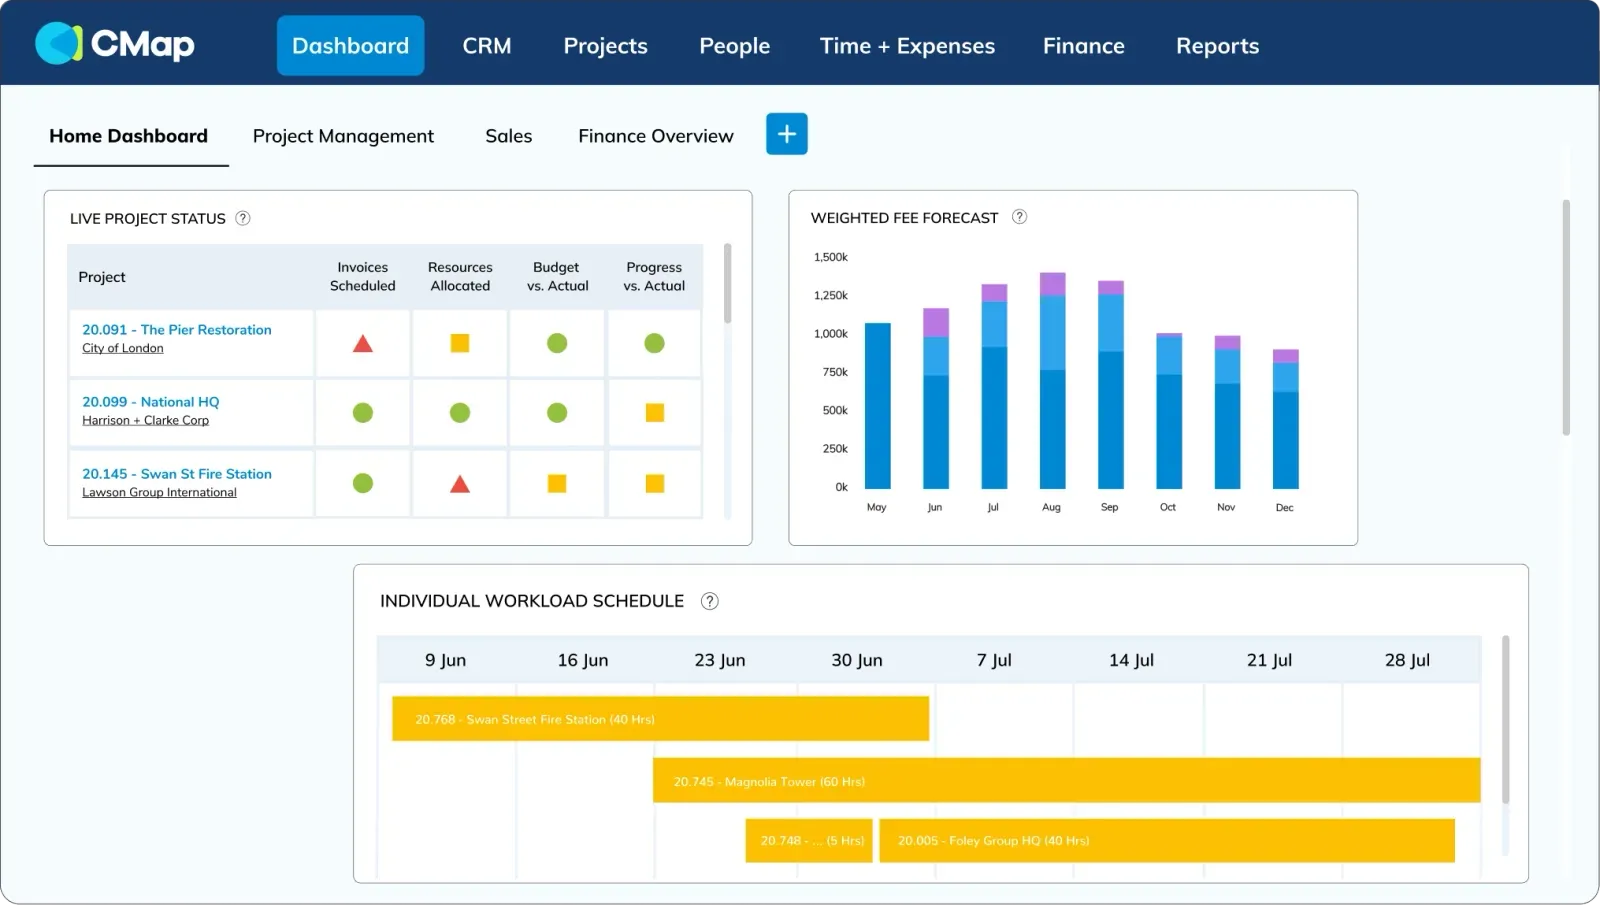
Task: Click the CMap logo icon
Action: pyautogui.click(x=59, y=43)
